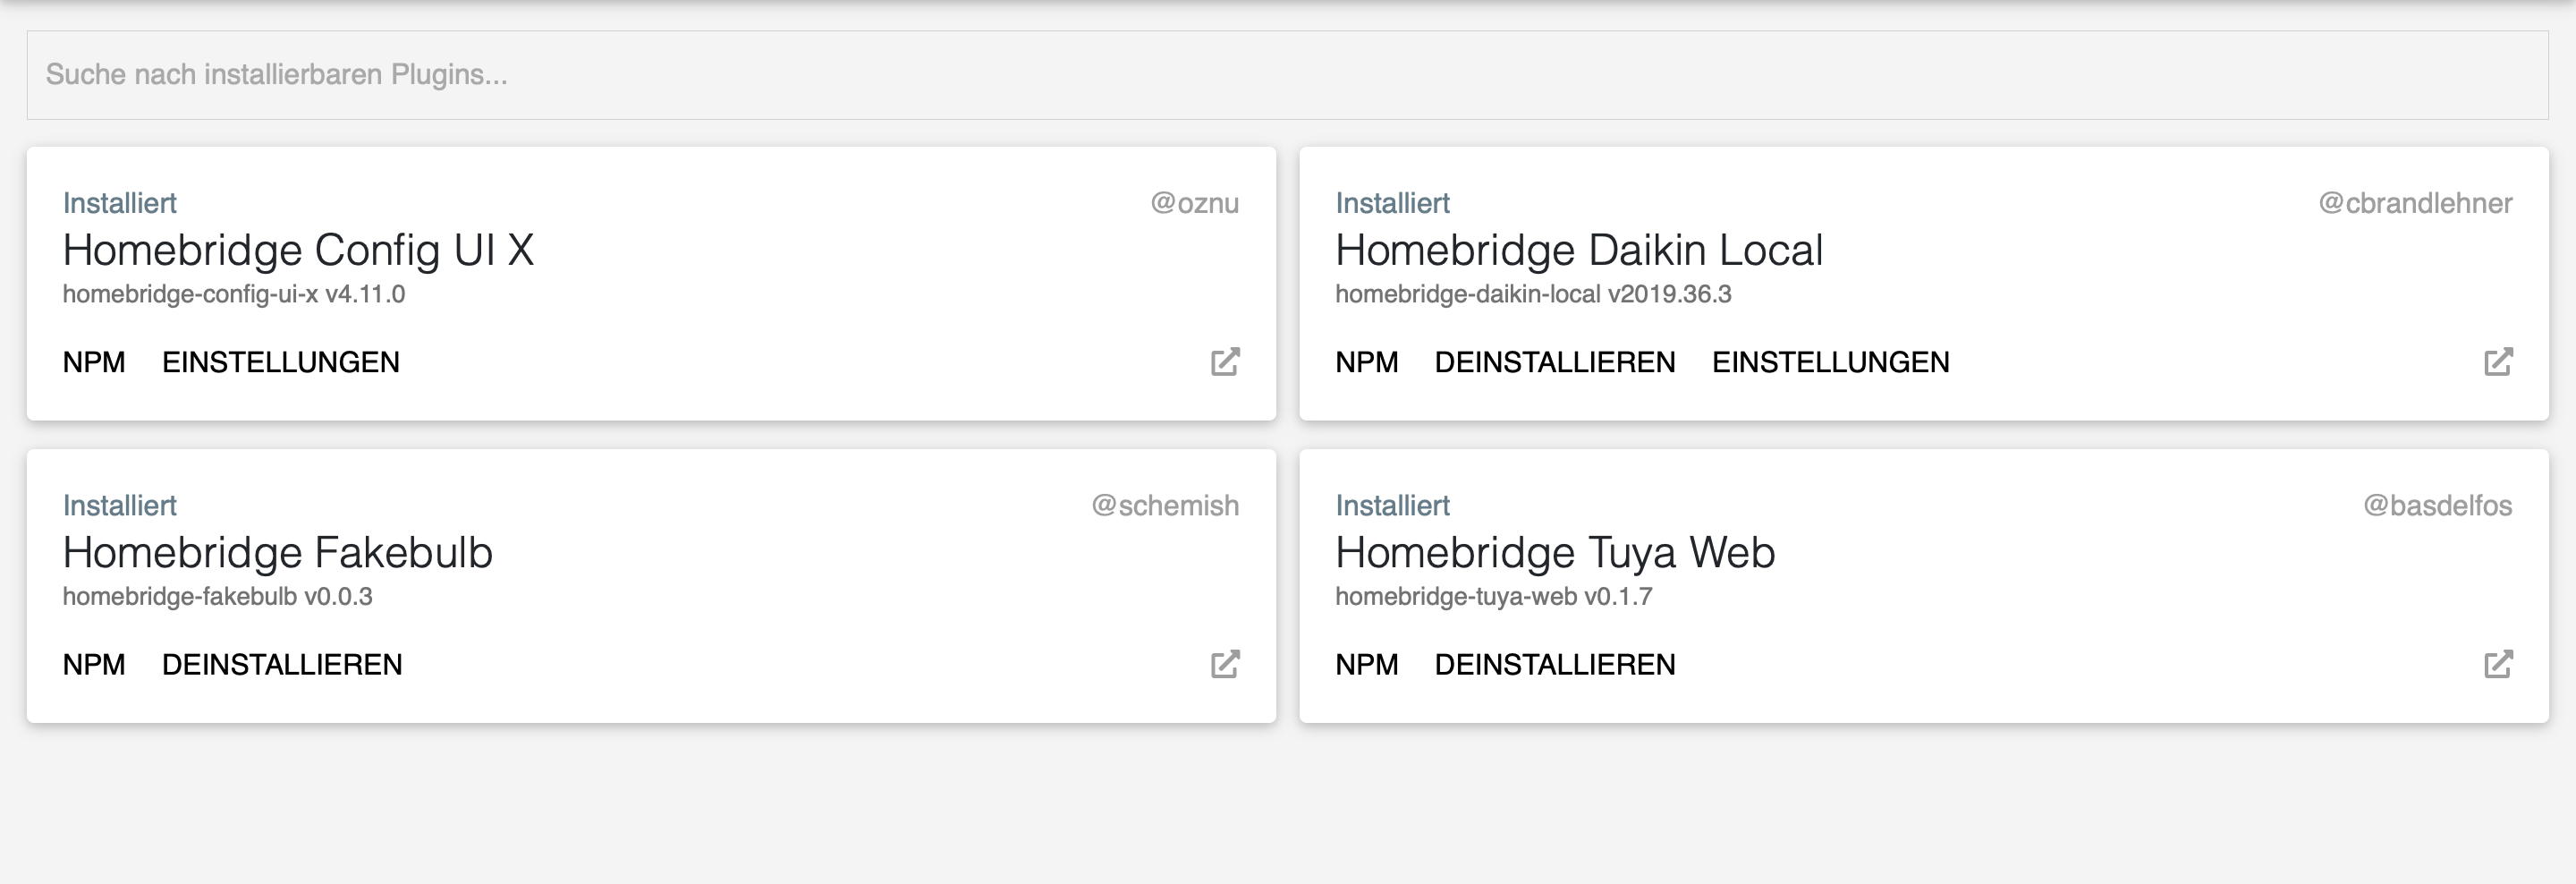Screen dimensions: 2576x884
Task: Click the @basdelfos author label
Action: coord(2437,506)
